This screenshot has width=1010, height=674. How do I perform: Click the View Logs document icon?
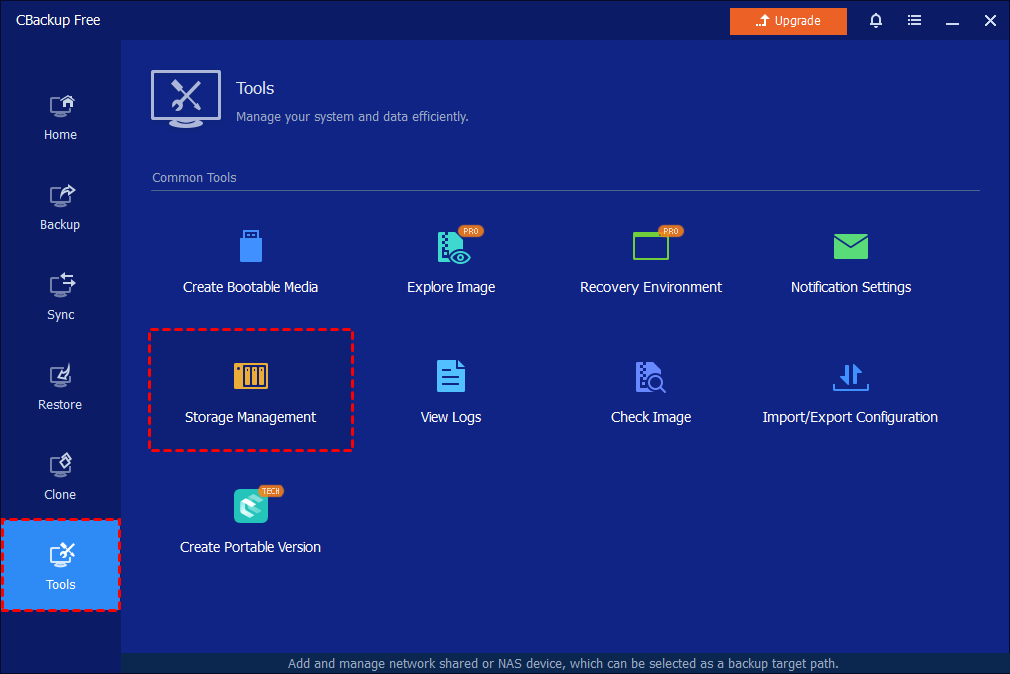(x=451, y=376)
